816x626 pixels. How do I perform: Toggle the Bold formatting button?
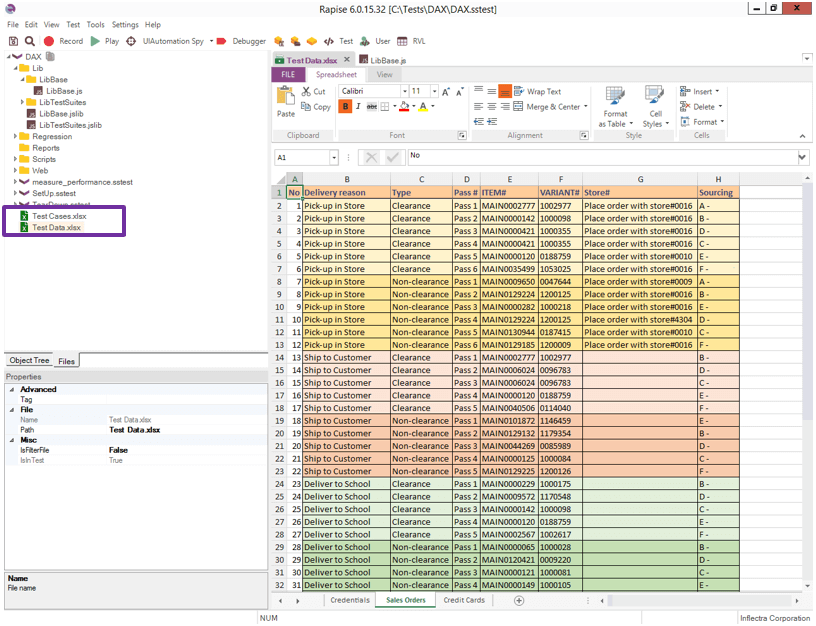[345, 107]
